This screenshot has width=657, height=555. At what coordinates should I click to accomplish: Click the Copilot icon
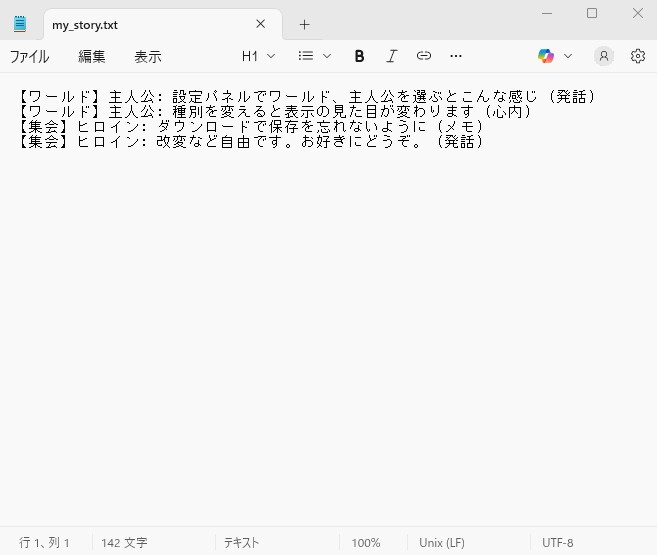546,56
